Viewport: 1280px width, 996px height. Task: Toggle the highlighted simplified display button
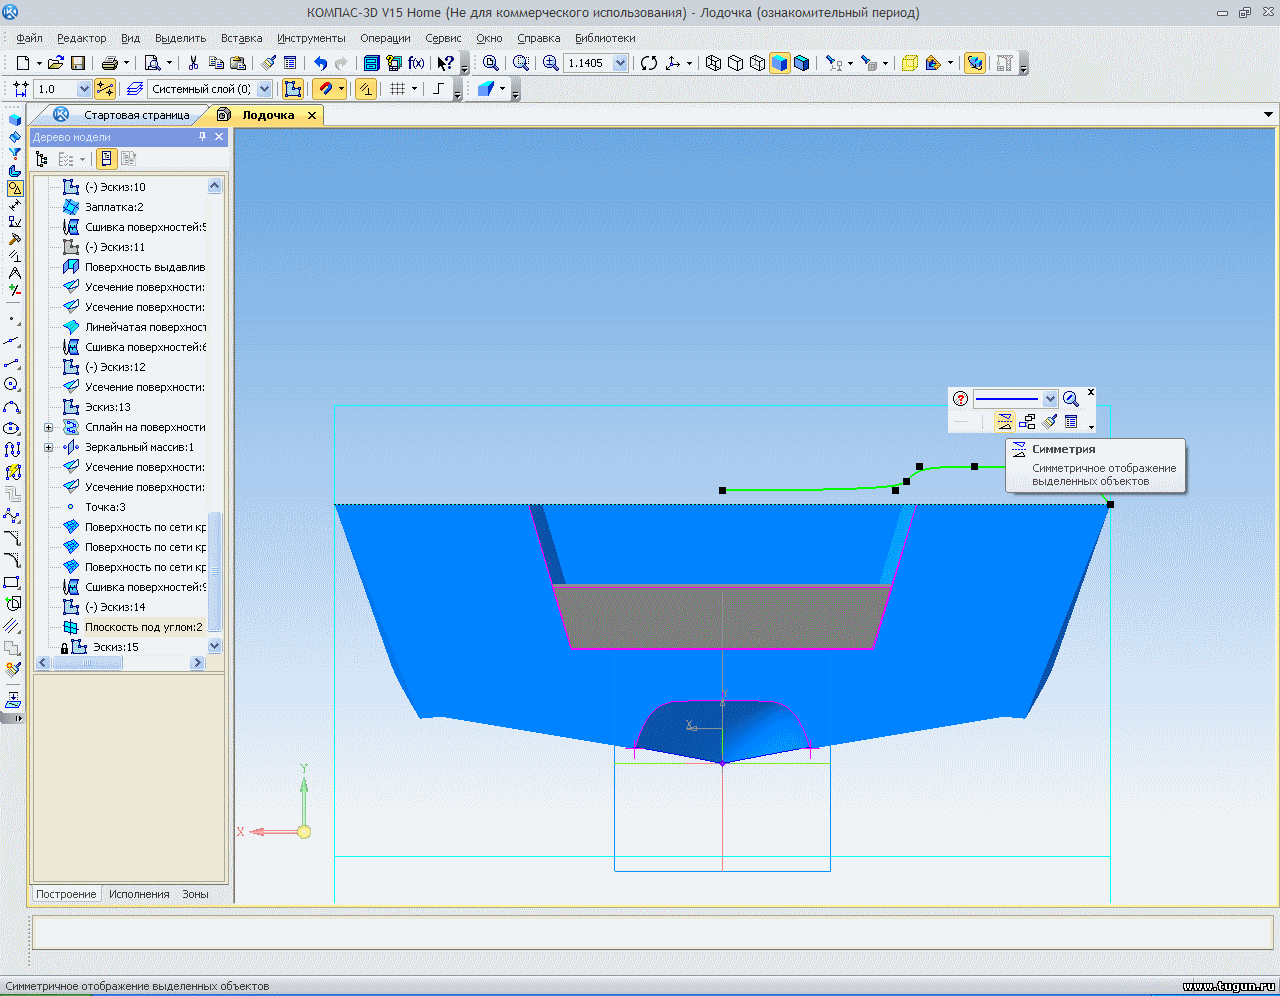tap(975, 63)
